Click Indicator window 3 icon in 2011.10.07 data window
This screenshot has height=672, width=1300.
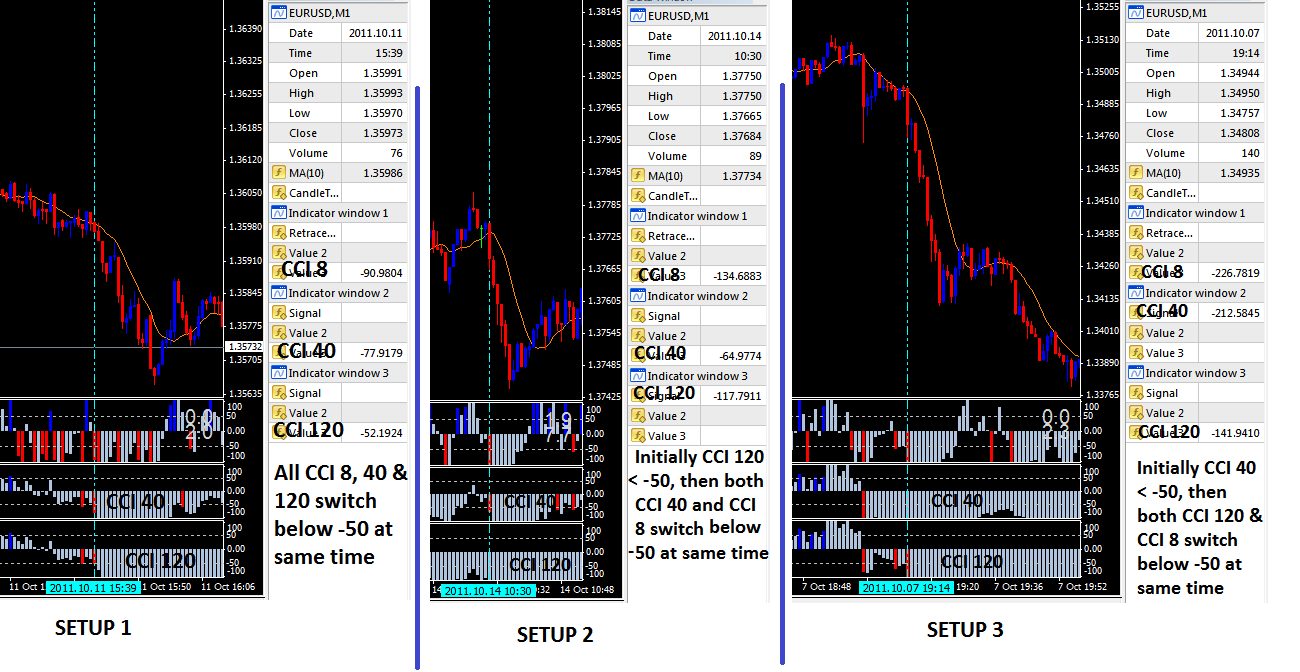point(1135,373)
